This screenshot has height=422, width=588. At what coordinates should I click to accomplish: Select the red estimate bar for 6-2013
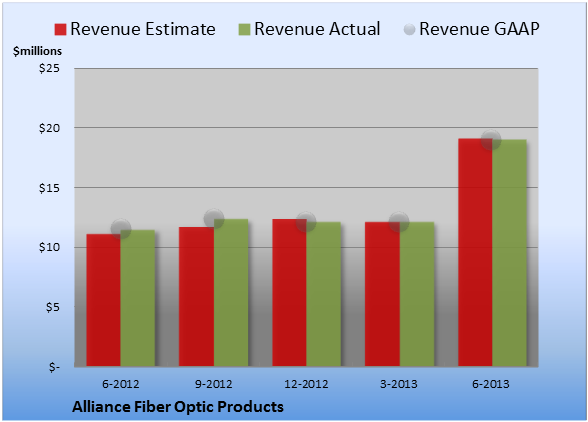pyautogui.click(x=476, y=252)
